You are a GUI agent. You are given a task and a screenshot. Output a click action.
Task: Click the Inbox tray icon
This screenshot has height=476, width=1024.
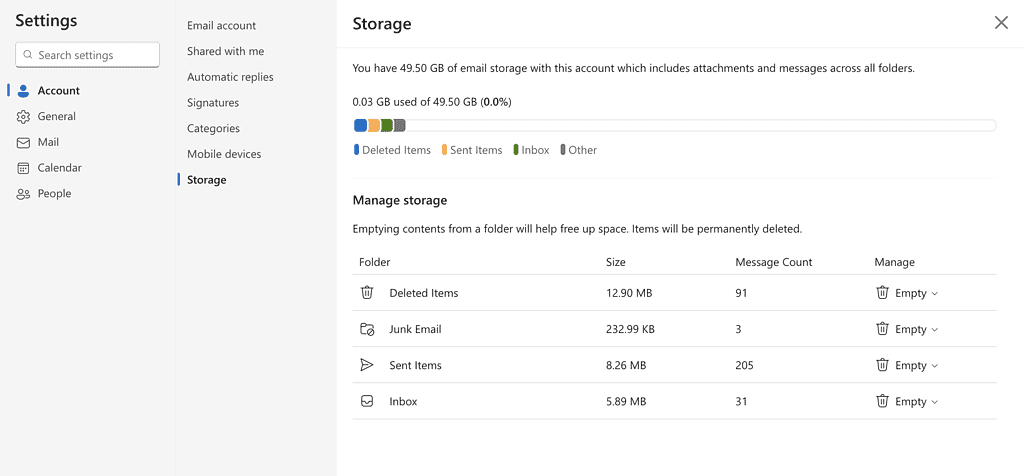click(x=367, y=402)
